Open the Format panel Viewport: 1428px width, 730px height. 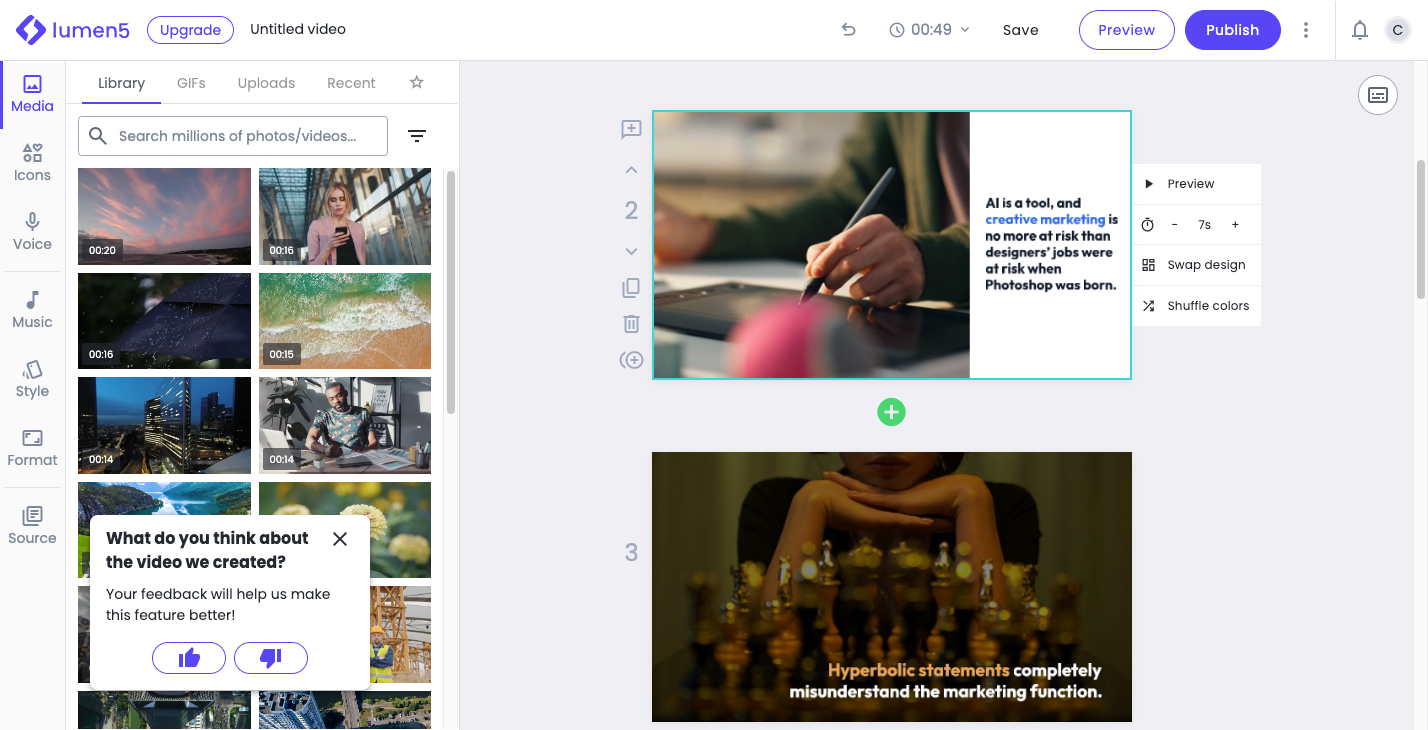pyautogui.click(x=32, y=448)
